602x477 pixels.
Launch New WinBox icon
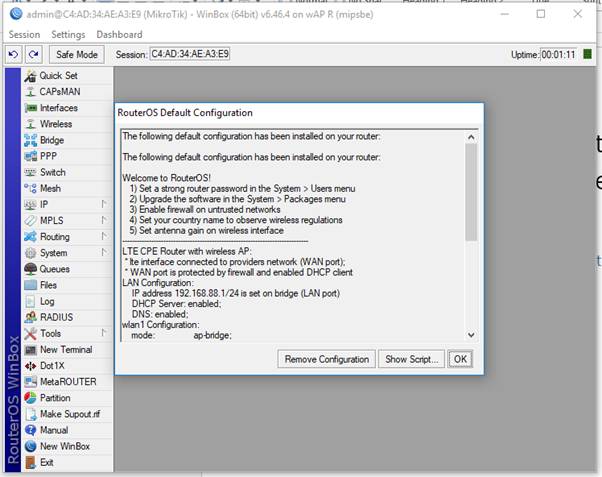click(x=30, y=447)
